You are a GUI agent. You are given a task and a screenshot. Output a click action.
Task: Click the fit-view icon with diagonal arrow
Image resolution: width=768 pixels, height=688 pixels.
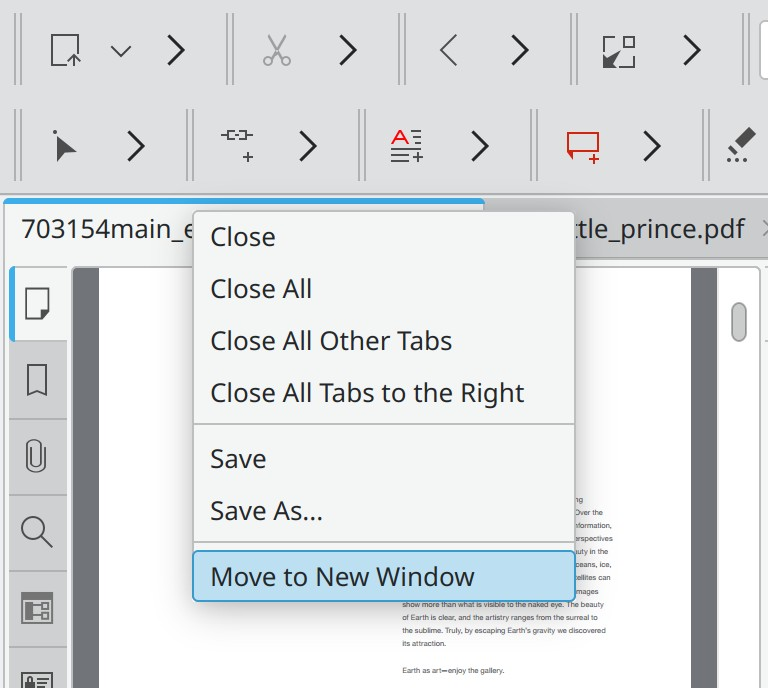pyautogui.click(x=619, y=51)
